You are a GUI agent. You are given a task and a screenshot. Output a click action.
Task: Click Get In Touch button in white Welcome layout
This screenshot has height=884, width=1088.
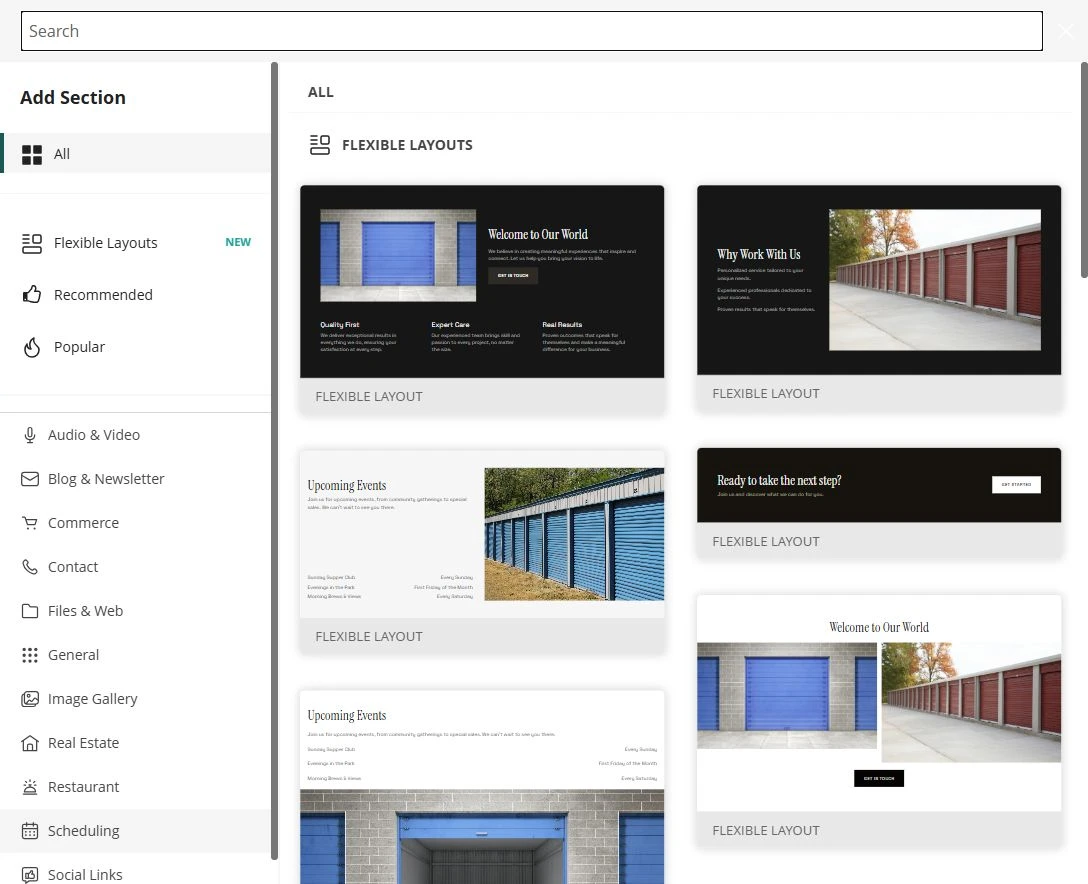pyautogui.click(x=878, y=779)
